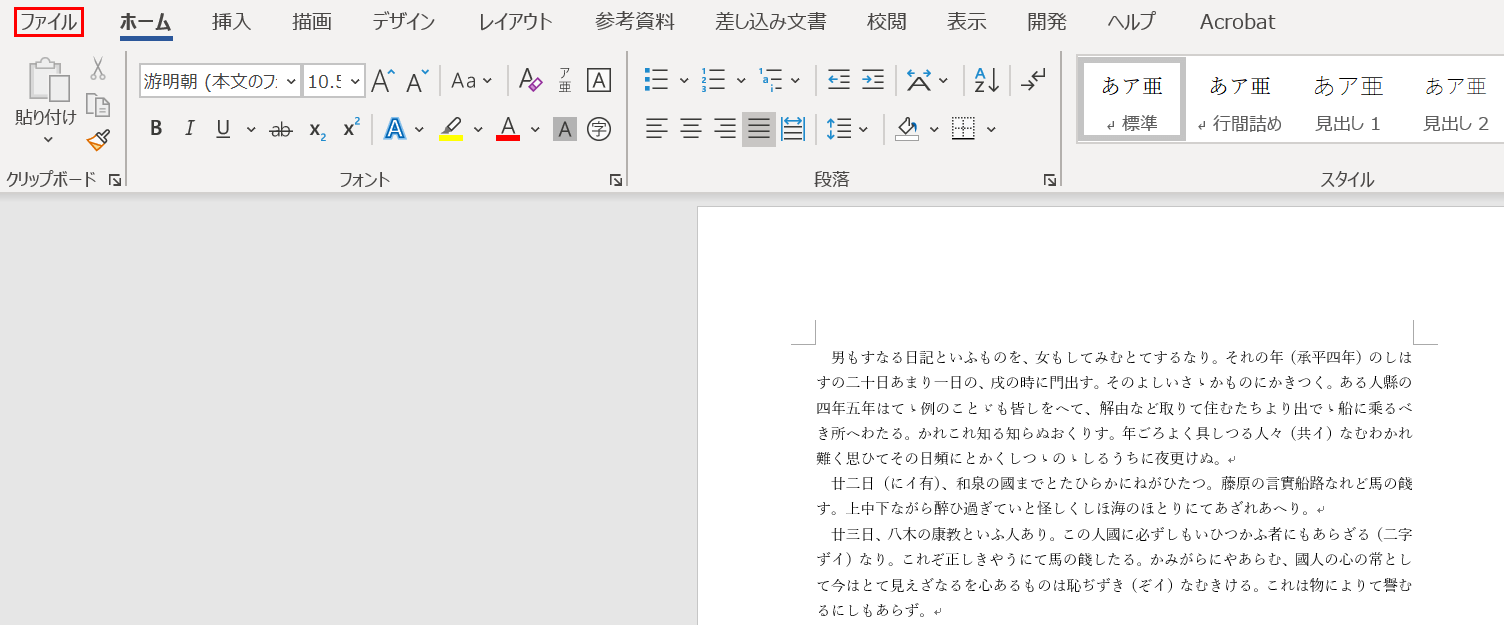Click the copy icon
This screenshot has height=625, width=1504.
[x=98, y=105]
